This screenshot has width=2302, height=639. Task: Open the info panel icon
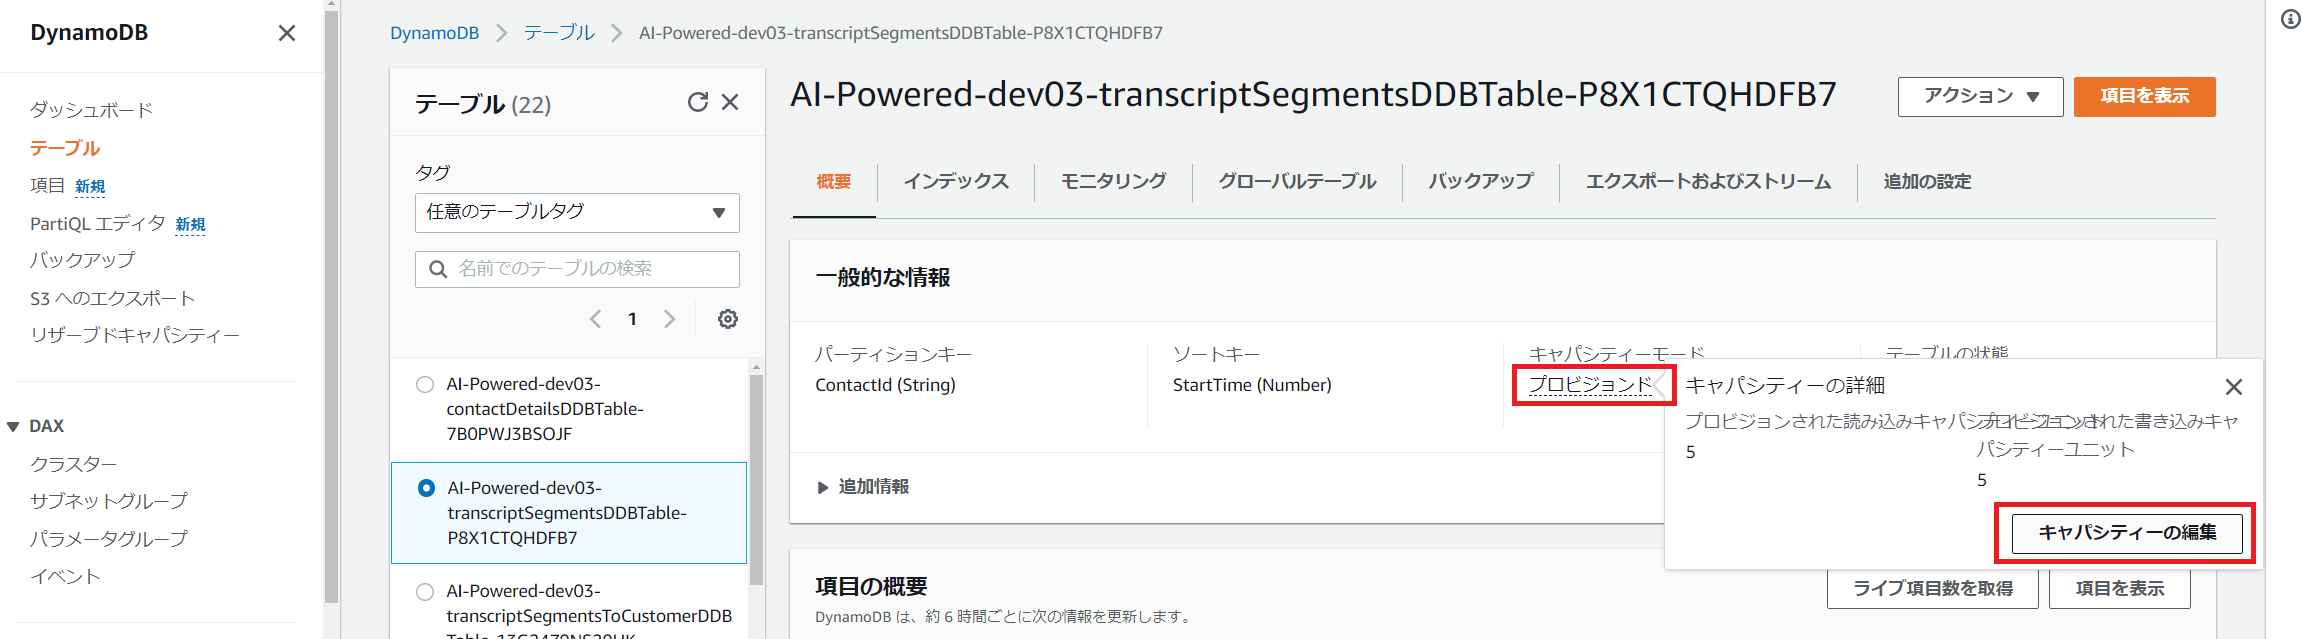tap(2291, 19)
